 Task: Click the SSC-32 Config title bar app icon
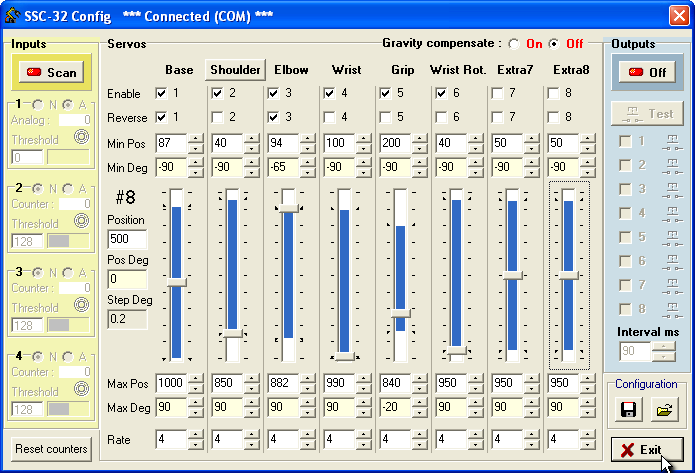(12, 16)
